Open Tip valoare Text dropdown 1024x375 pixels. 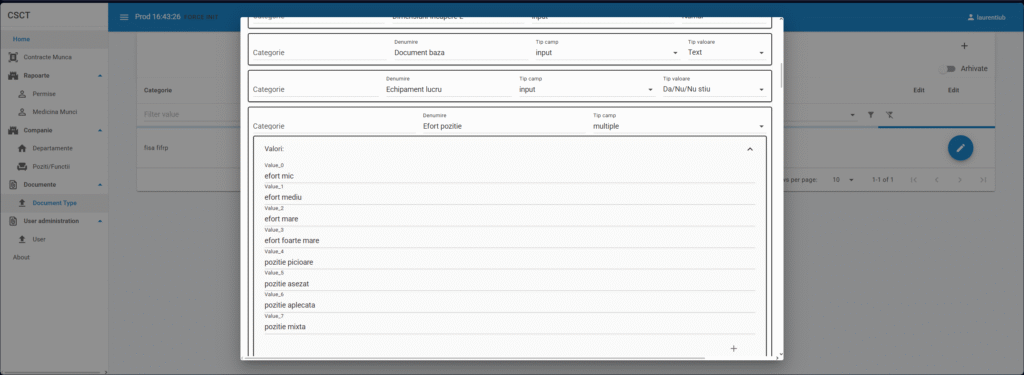pyautogui.click(x=726, y=52)
